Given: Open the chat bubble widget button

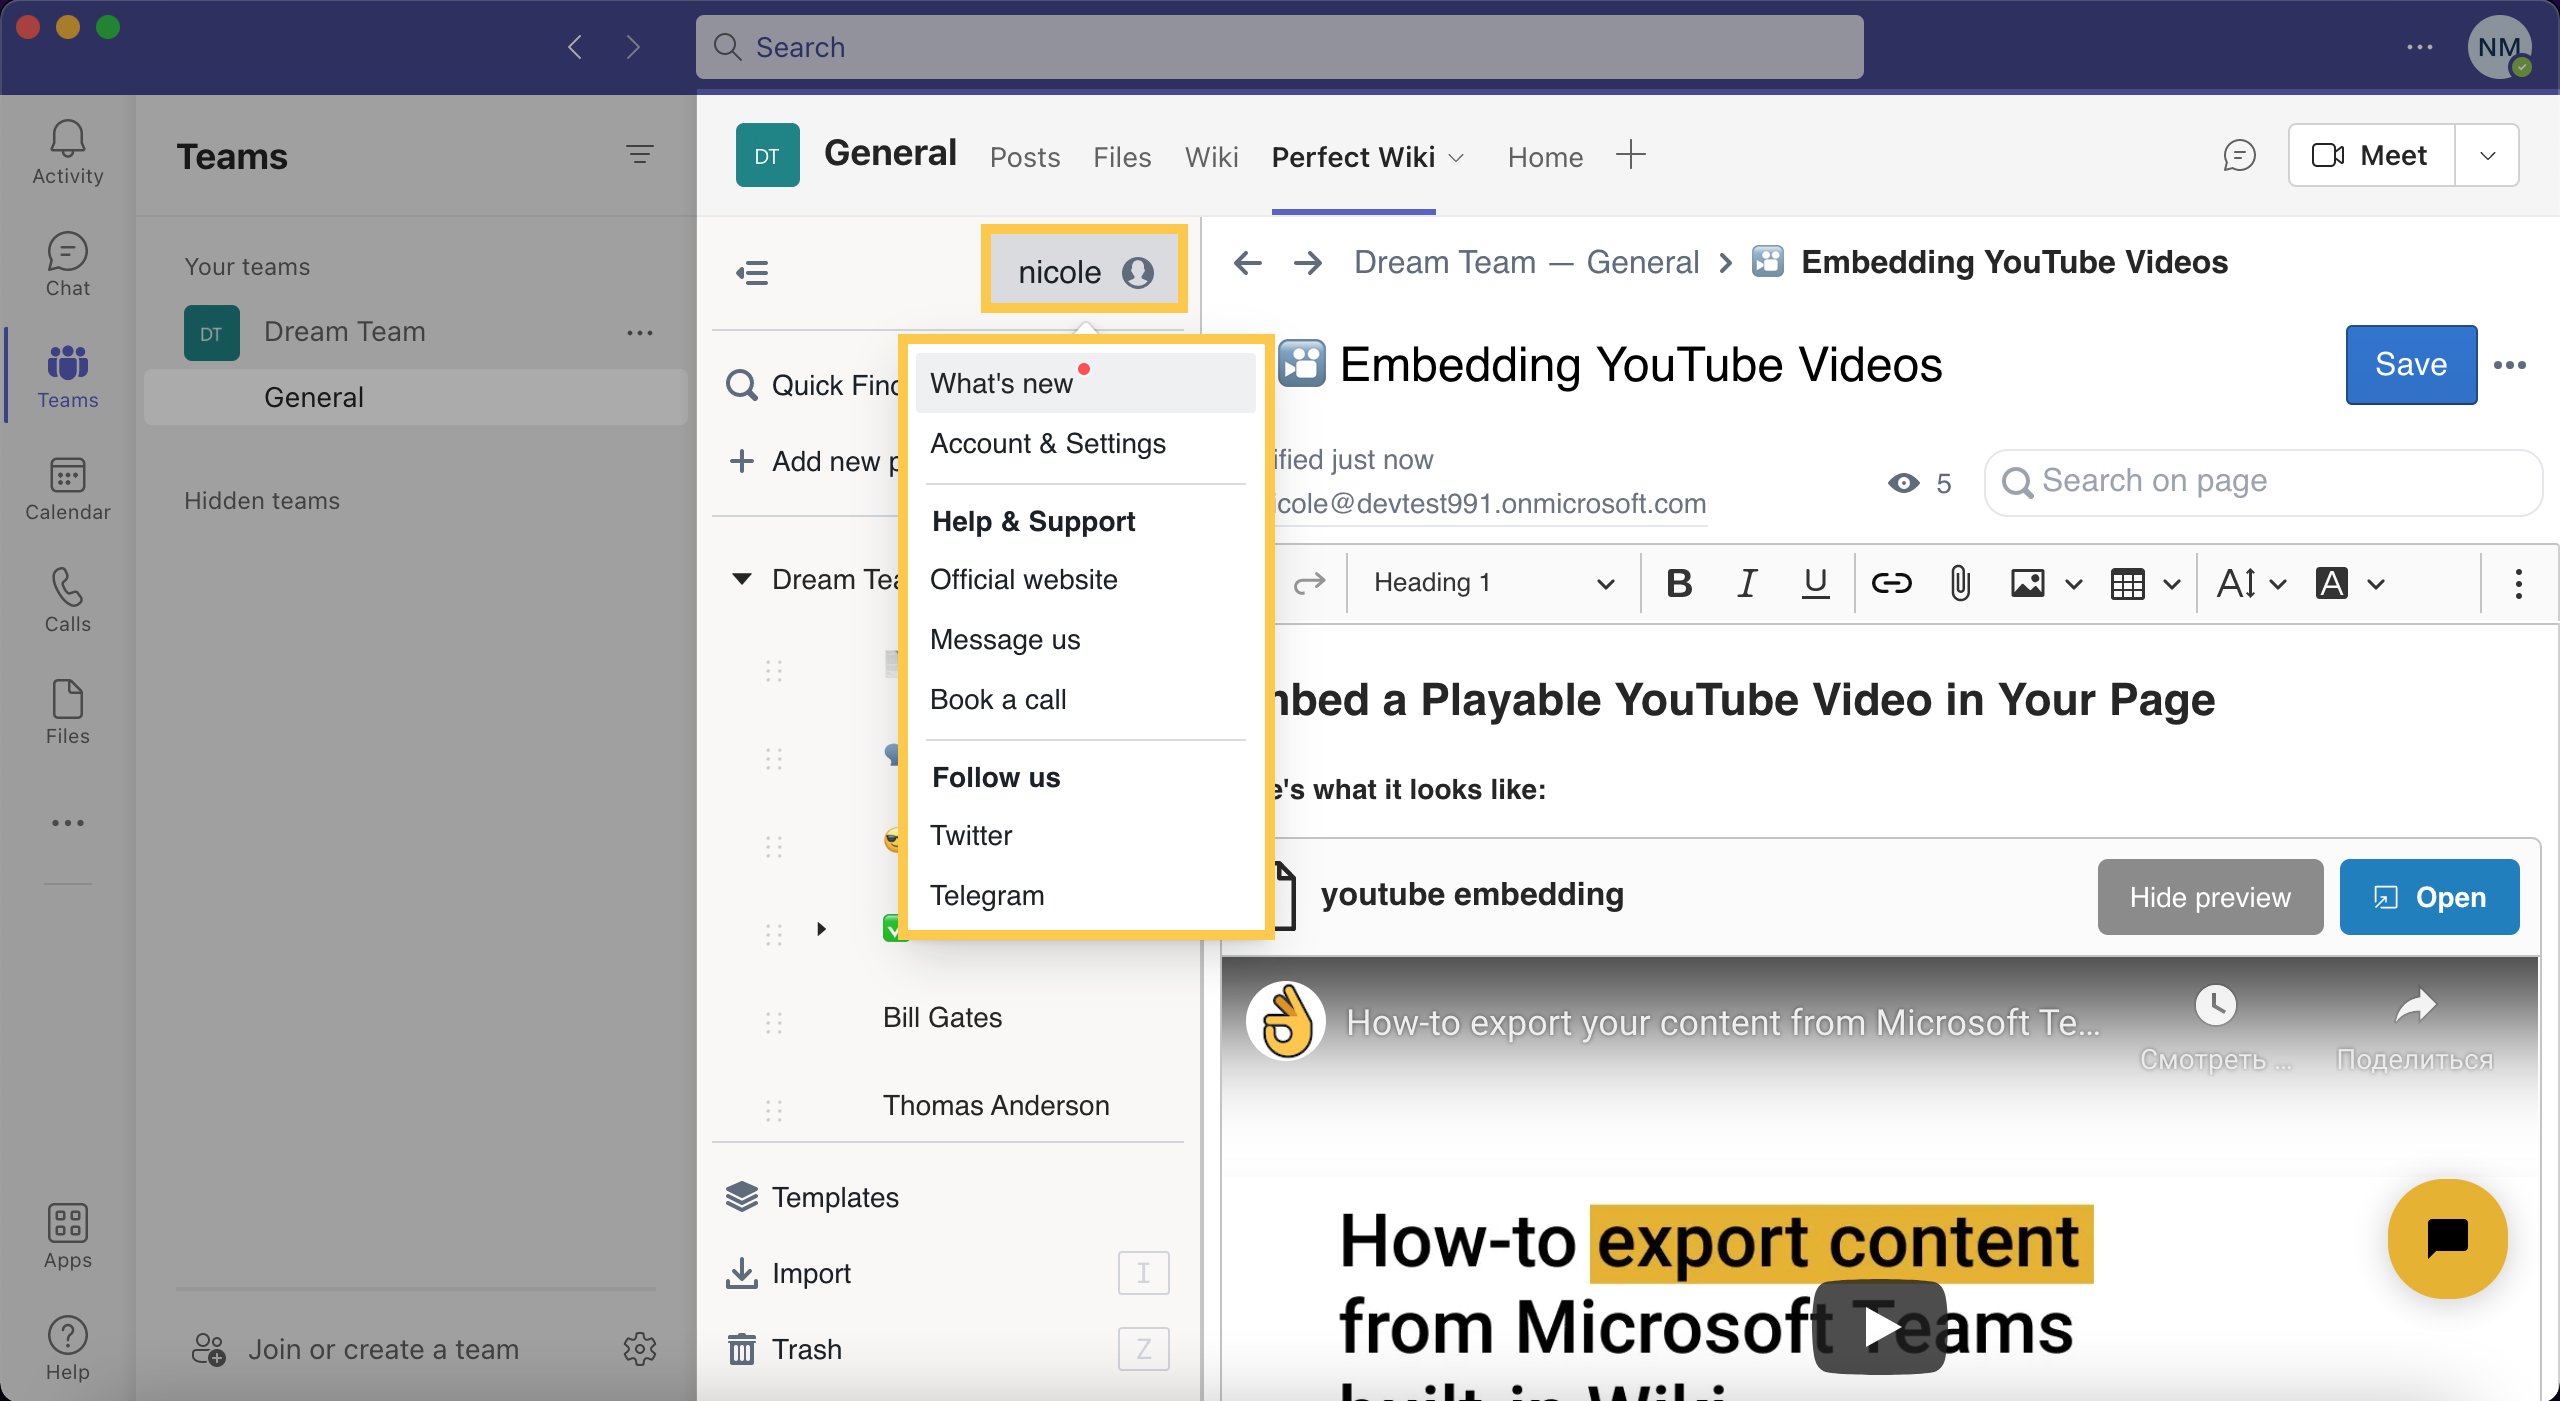Looking at the screenshot, I should 2447,1238.
